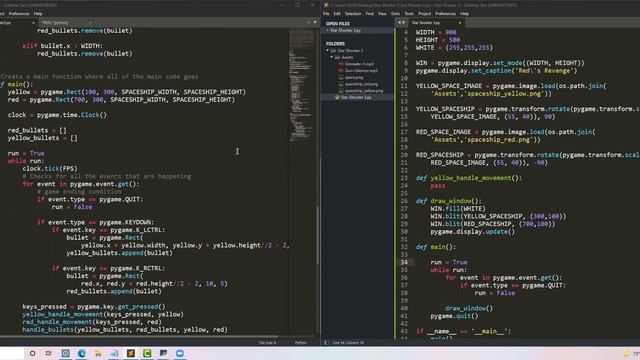Click Tab Size in left window status bar
640x360 pixels.
point(267,343)
